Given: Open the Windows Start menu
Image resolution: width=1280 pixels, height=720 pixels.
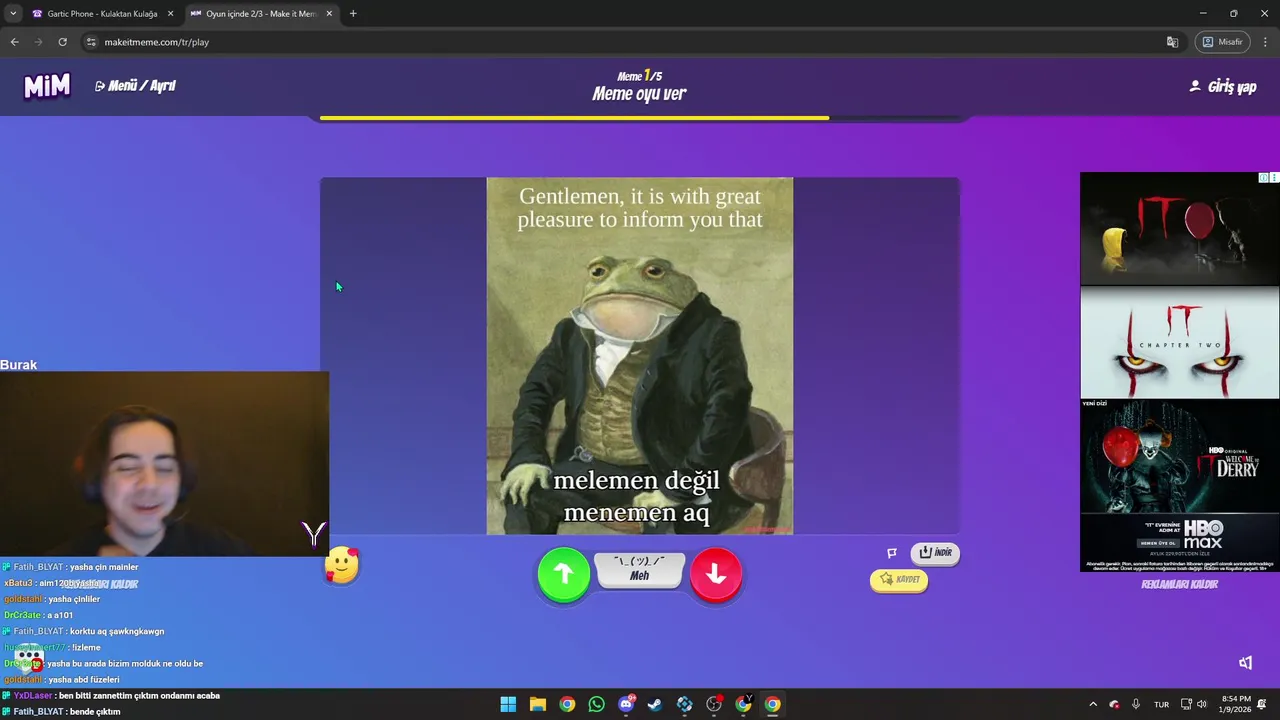Looking at the screenshot, I should tap(508, 704).
